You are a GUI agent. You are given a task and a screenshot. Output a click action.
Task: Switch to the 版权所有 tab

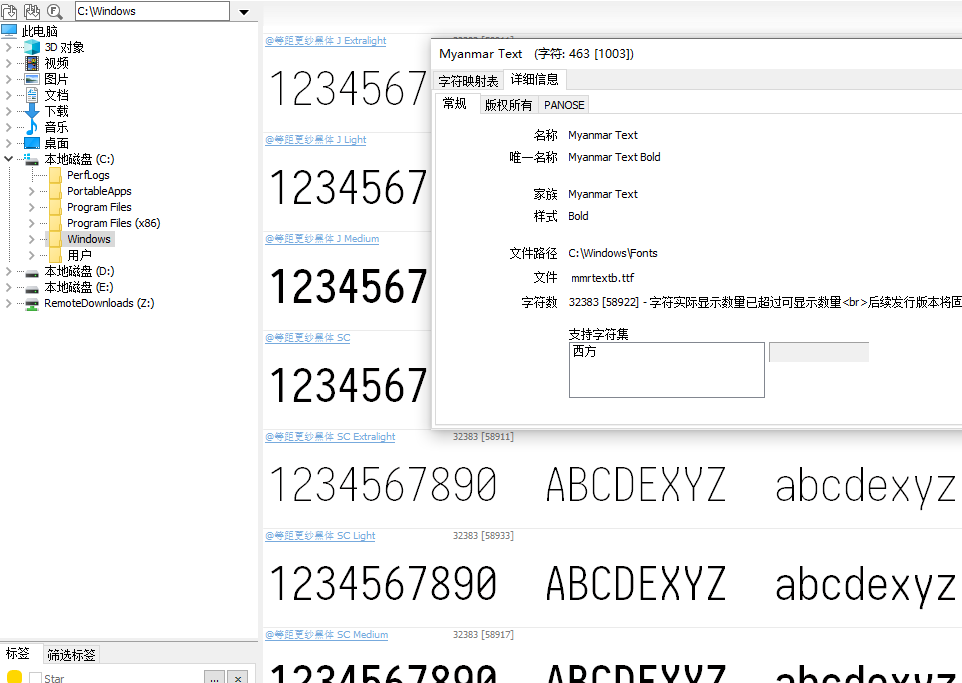click(508, 105)
